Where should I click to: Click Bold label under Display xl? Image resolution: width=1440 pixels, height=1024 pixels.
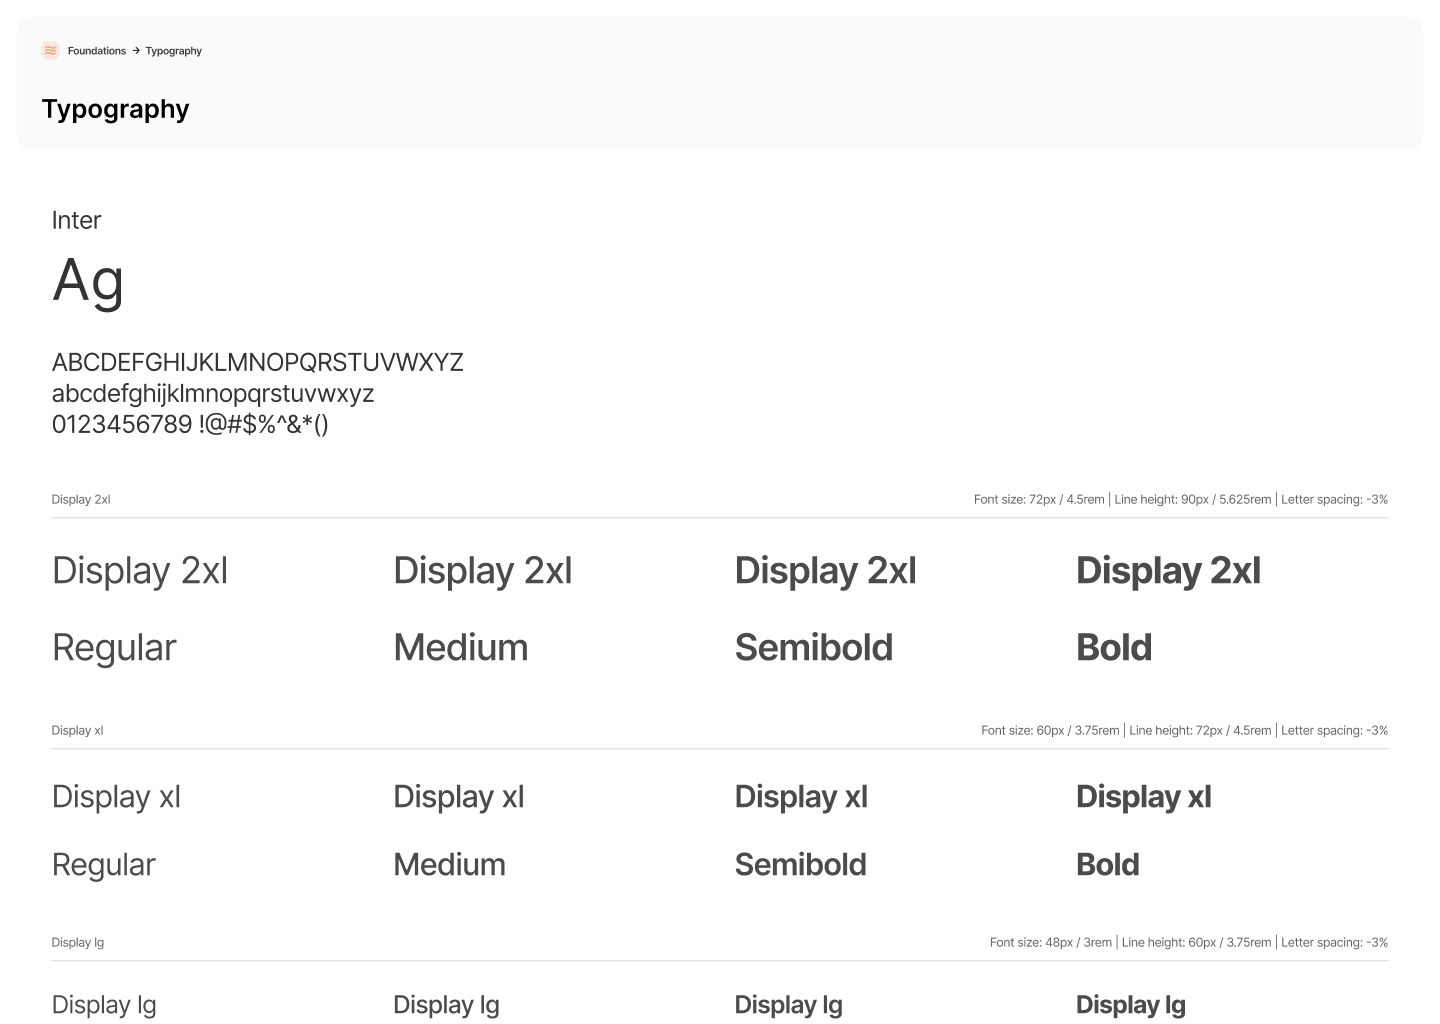point(1107,865)
